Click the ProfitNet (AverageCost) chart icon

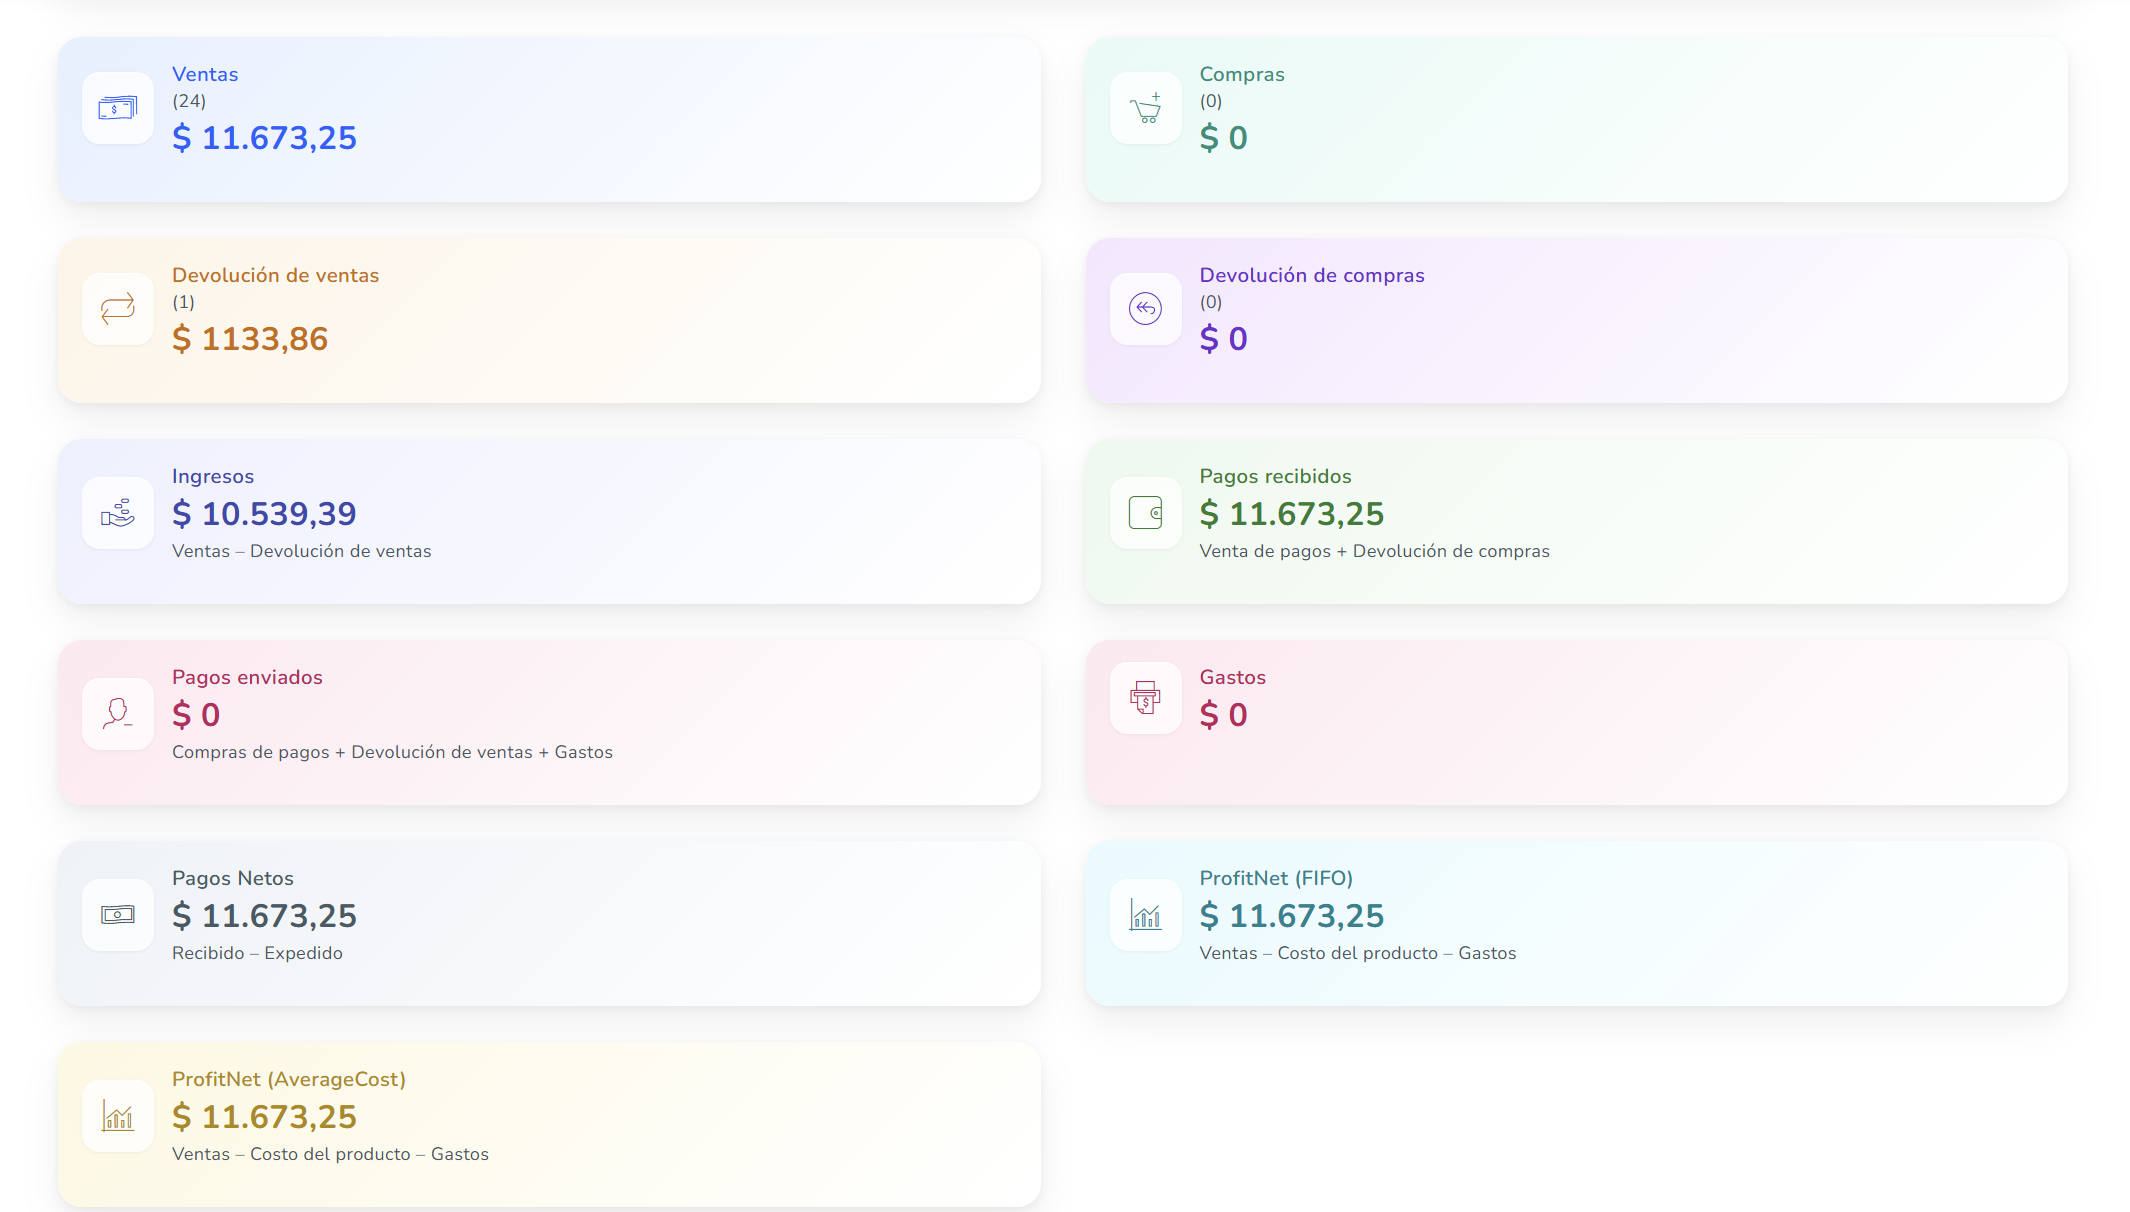coord(118,1116)
